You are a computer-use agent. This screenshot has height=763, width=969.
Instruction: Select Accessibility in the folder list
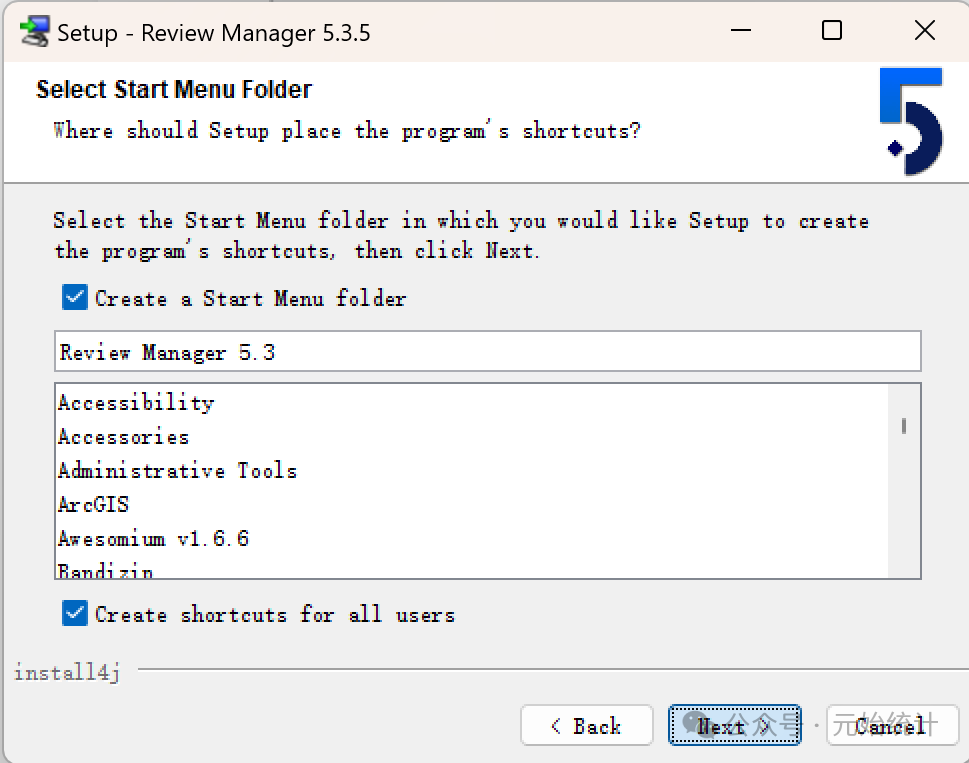click(x=136, y=403)
